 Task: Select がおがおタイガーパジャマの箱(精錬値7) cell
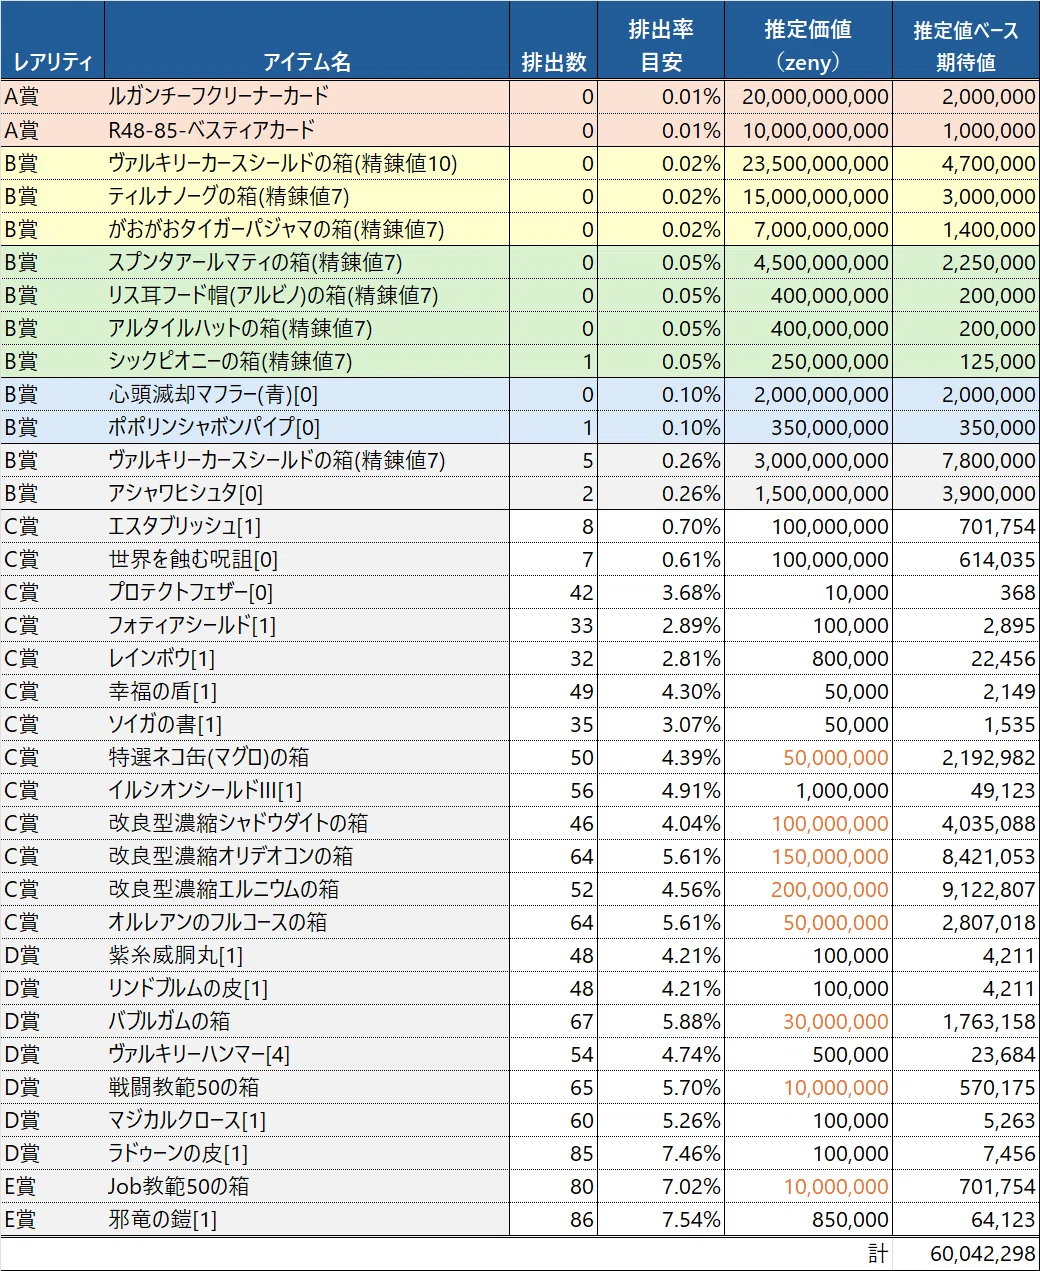(x=307, y=229)
